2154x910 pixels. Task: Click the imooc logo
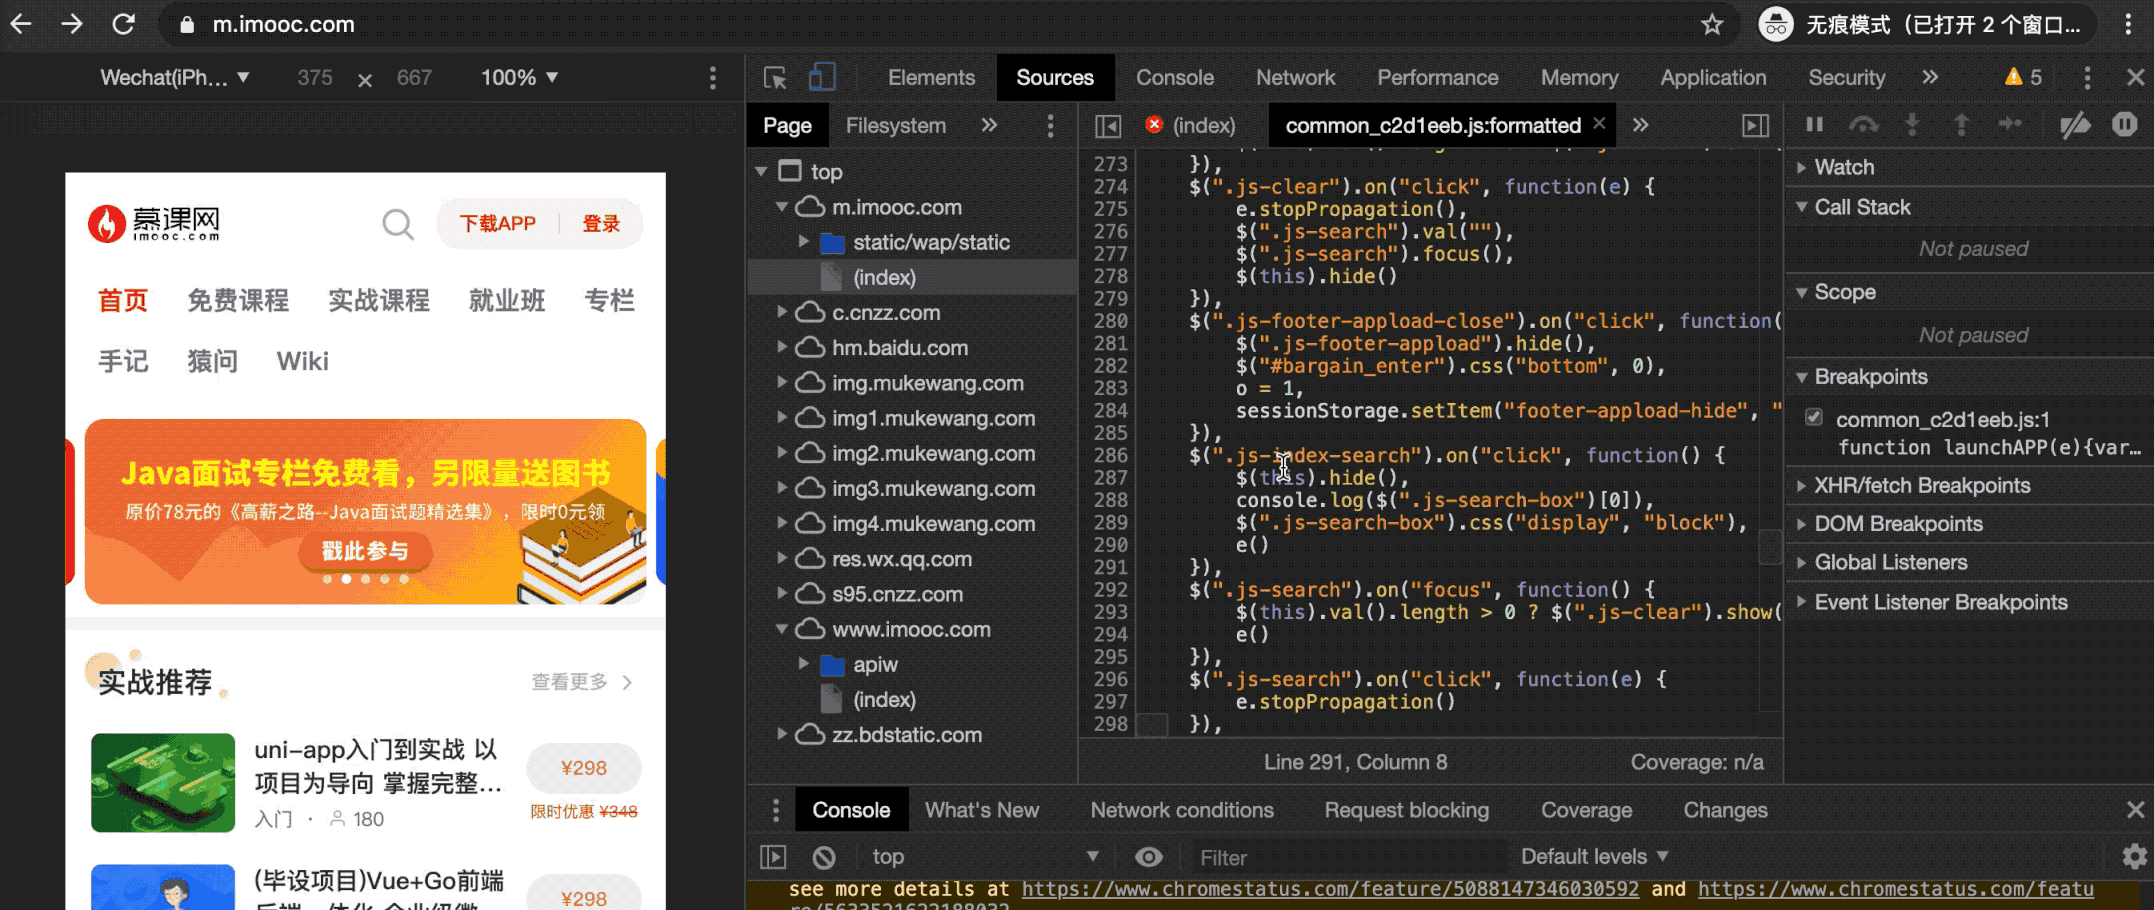pyautogui.click(x=154, y=224)
